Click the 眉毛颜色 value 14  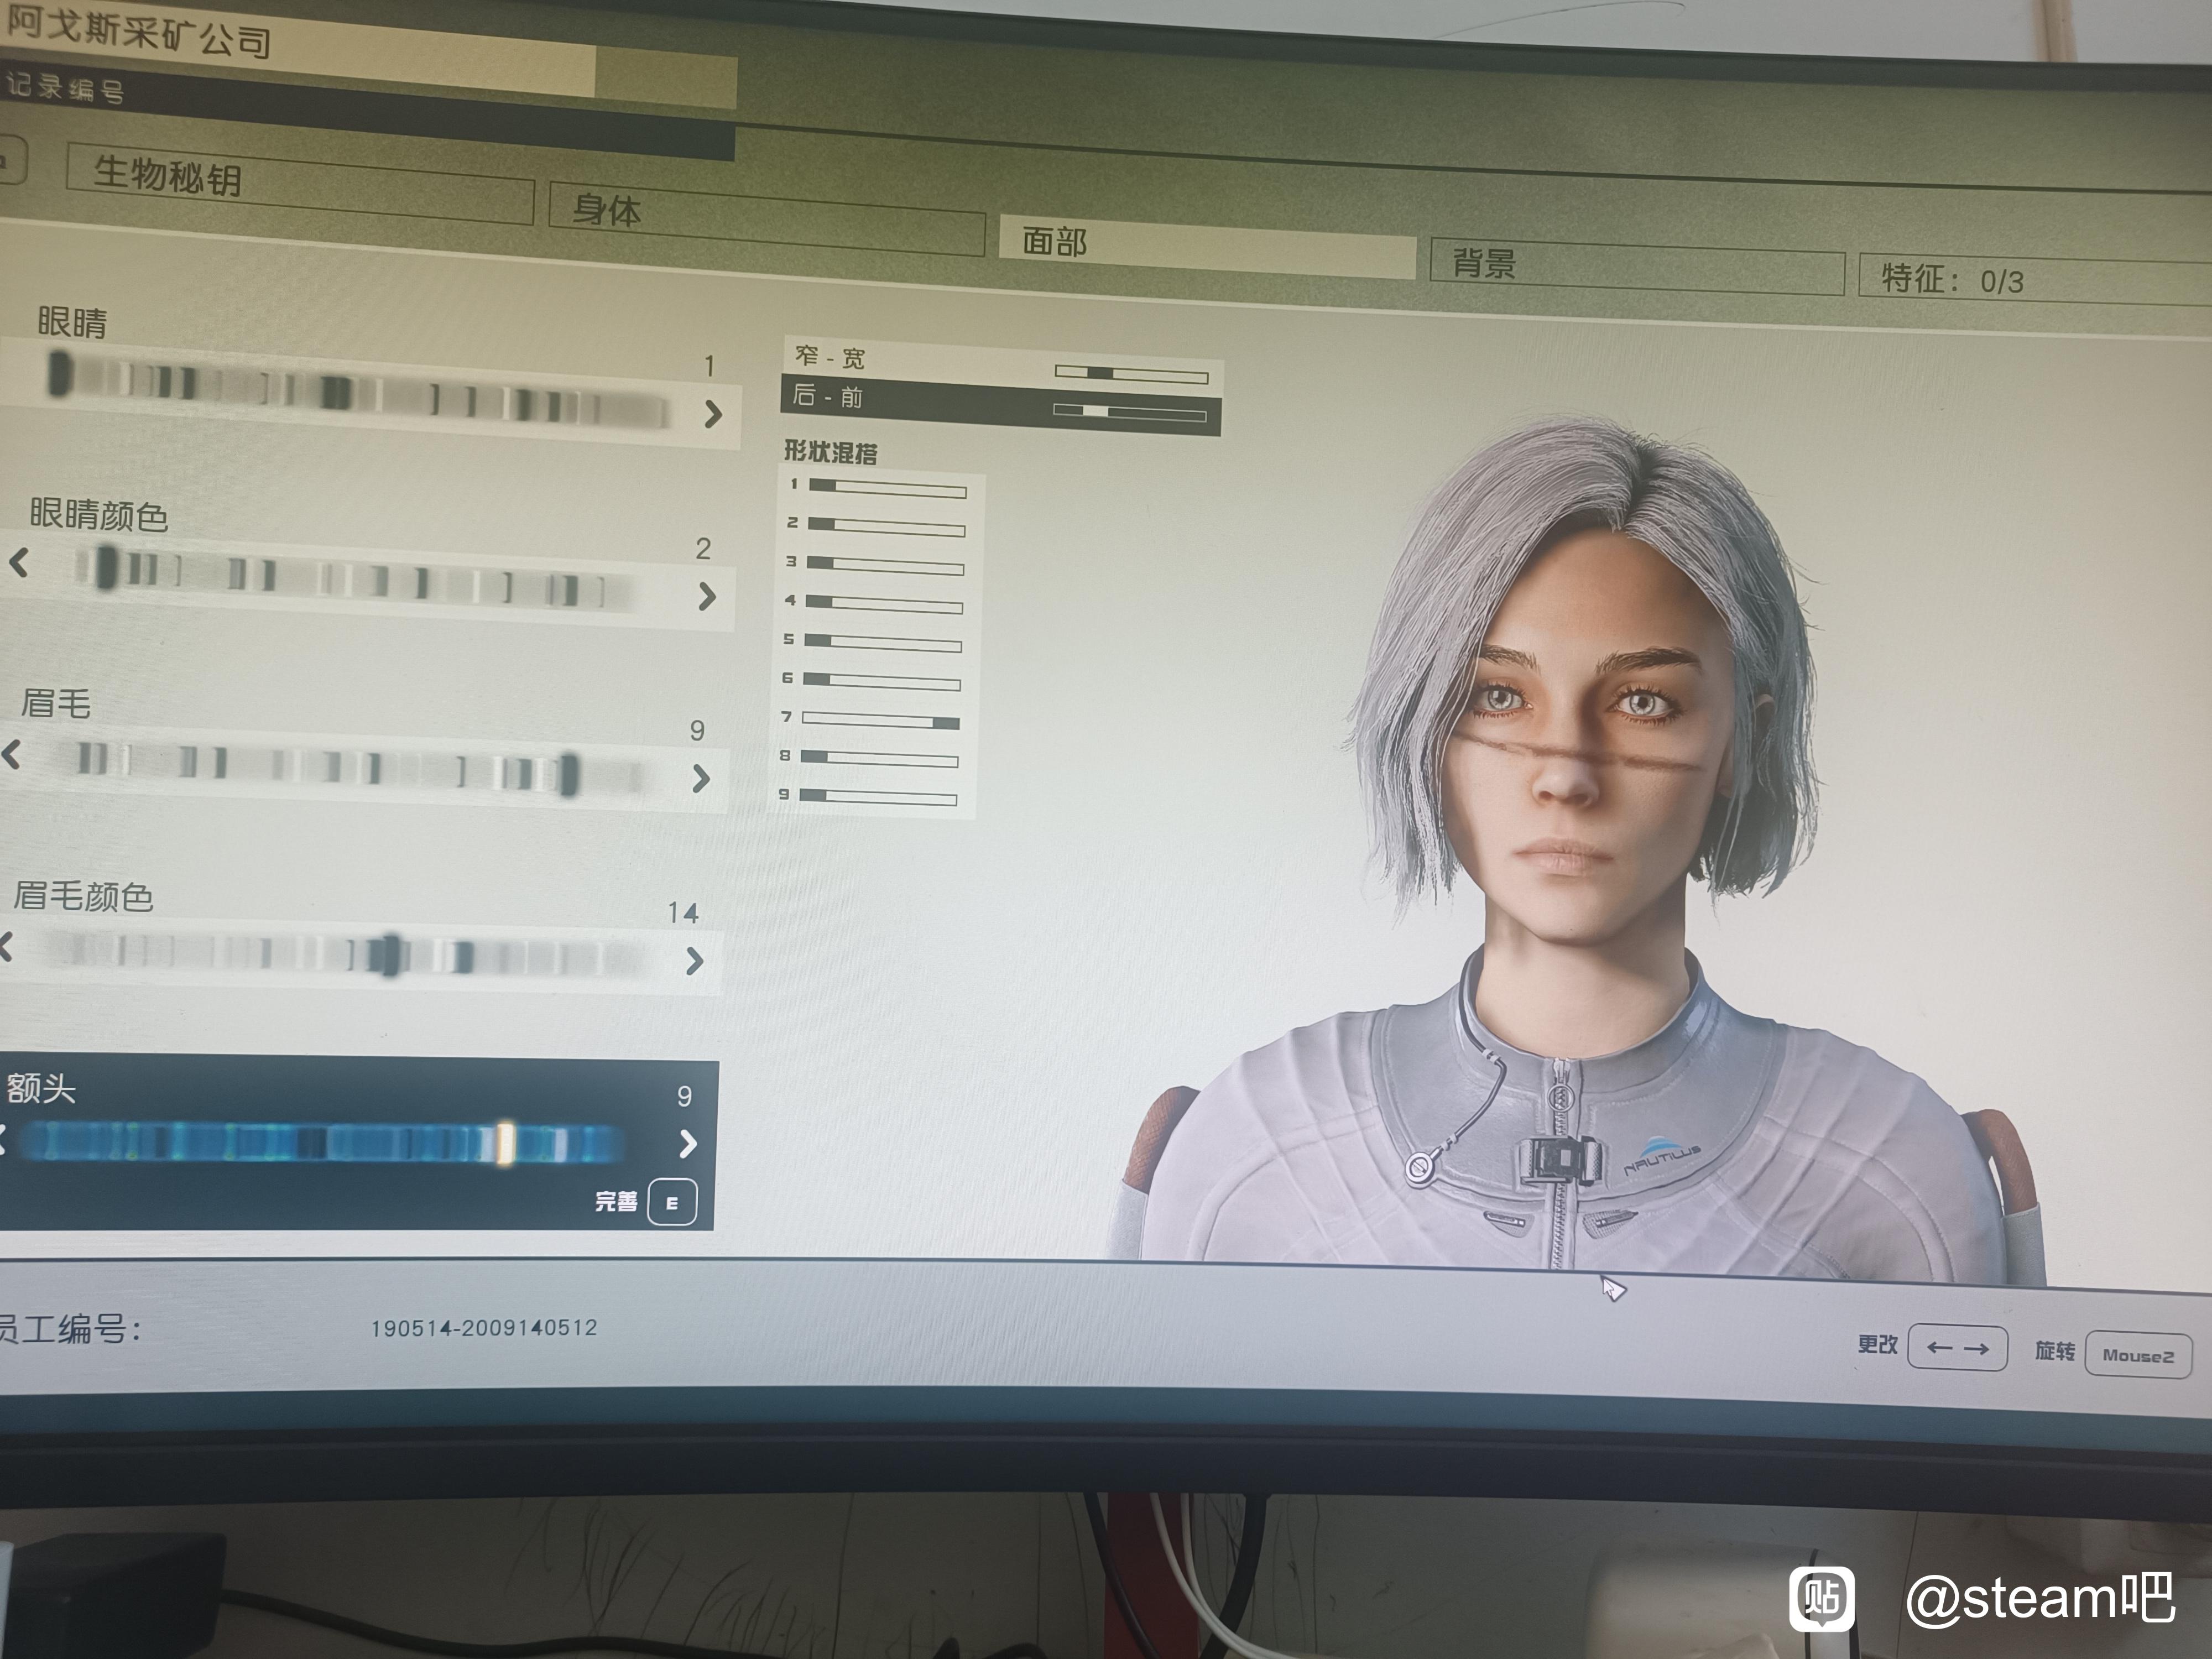[x=683, y=912]
